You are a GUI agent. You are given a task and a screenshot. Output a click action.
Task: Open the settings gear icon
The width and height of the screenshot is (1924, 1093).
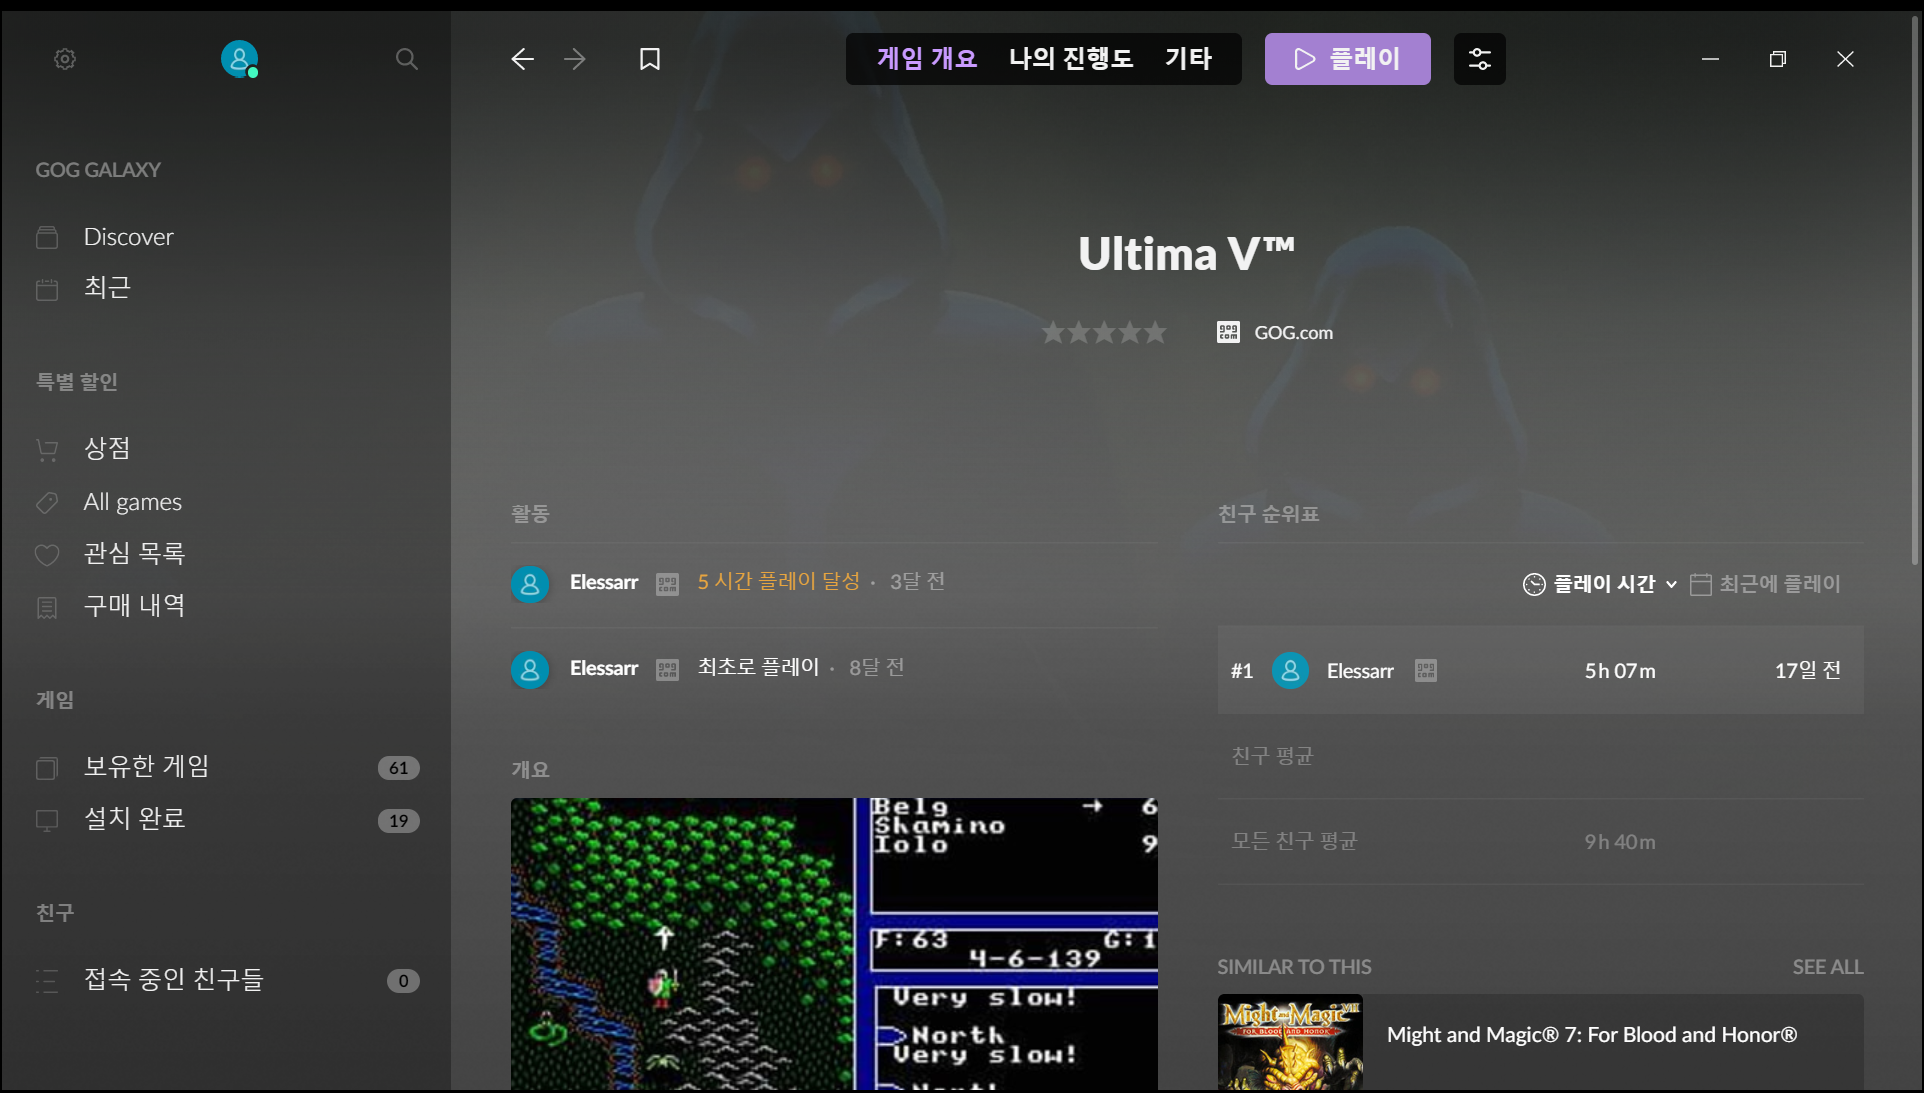point(65,59)
